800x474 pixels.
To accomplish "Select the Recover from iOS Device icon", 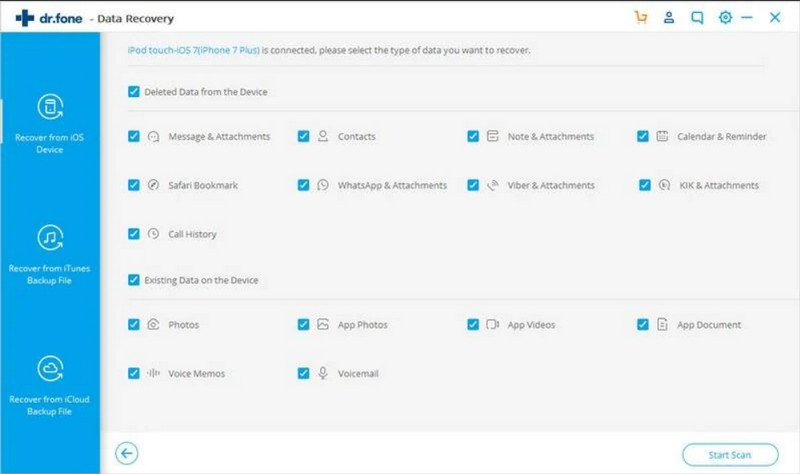I will coord(50,107).
